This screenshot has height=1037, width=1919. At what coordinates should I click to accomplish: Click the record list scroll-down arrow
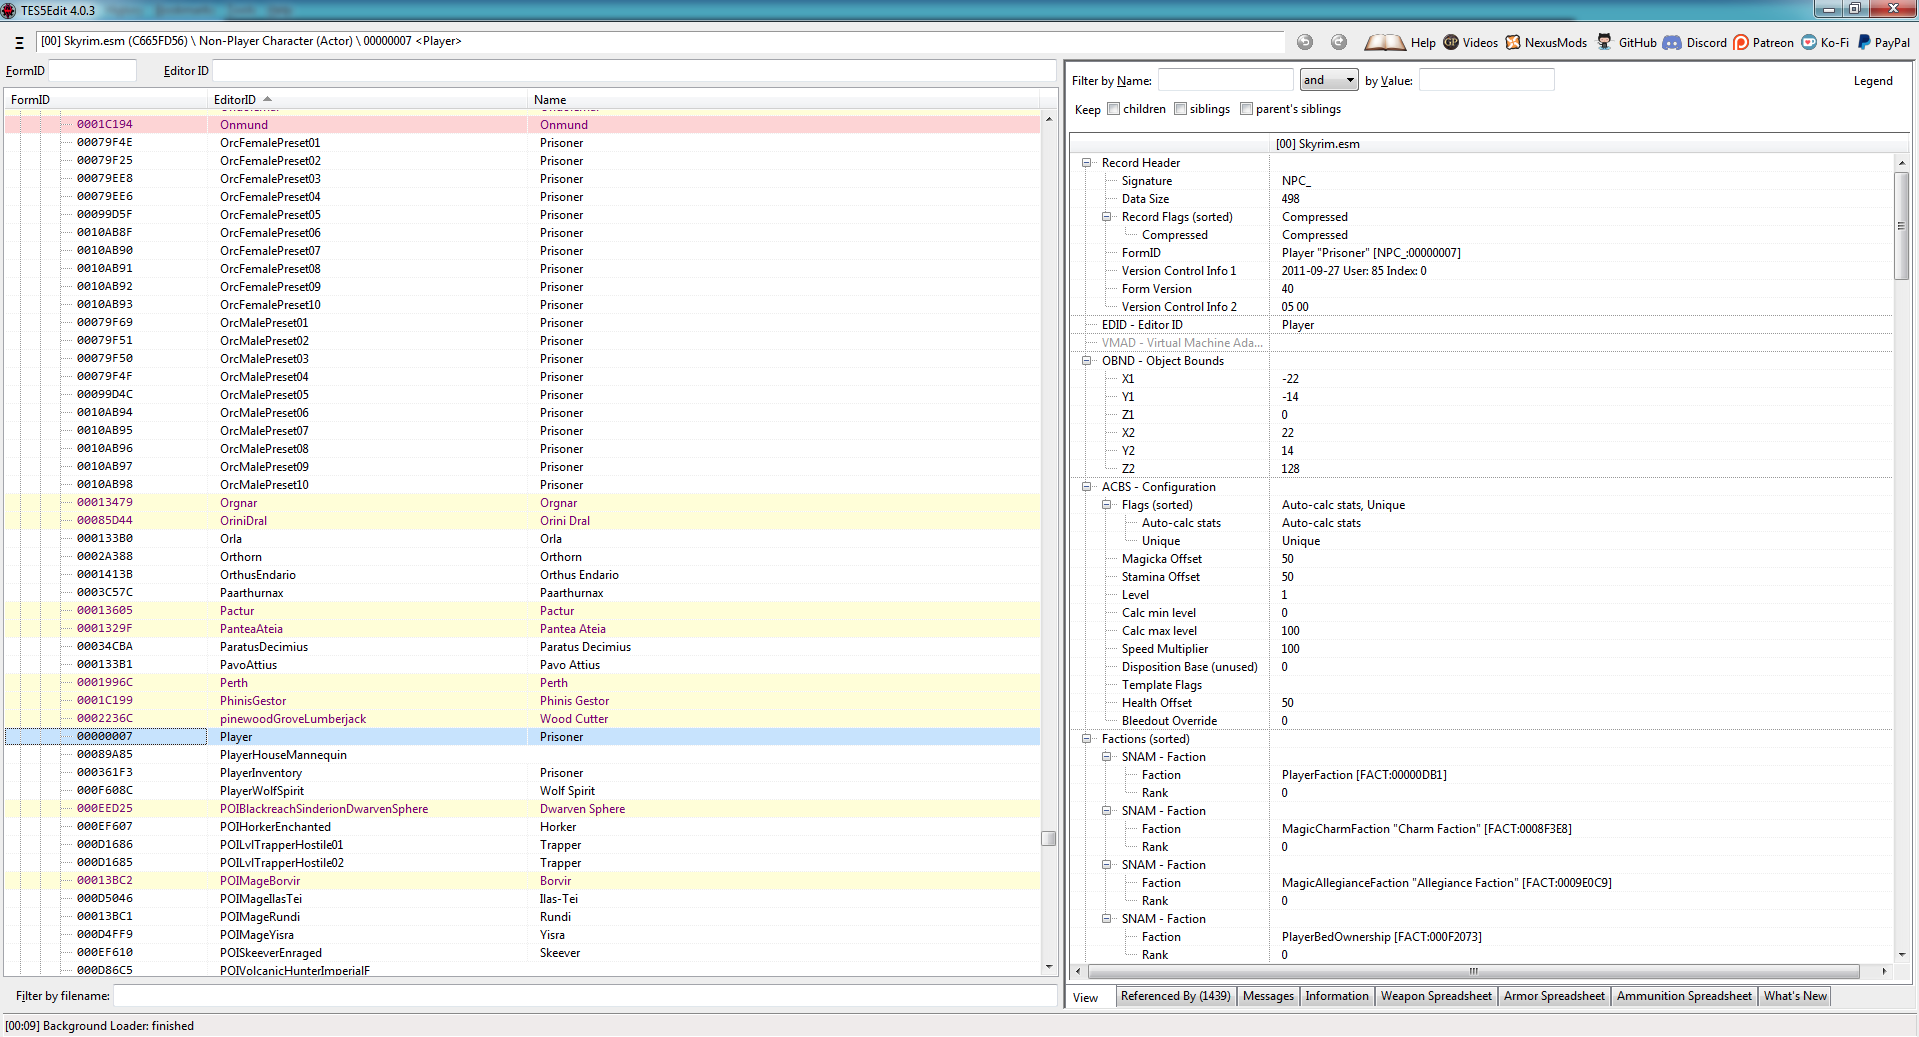pos(1048,967)
